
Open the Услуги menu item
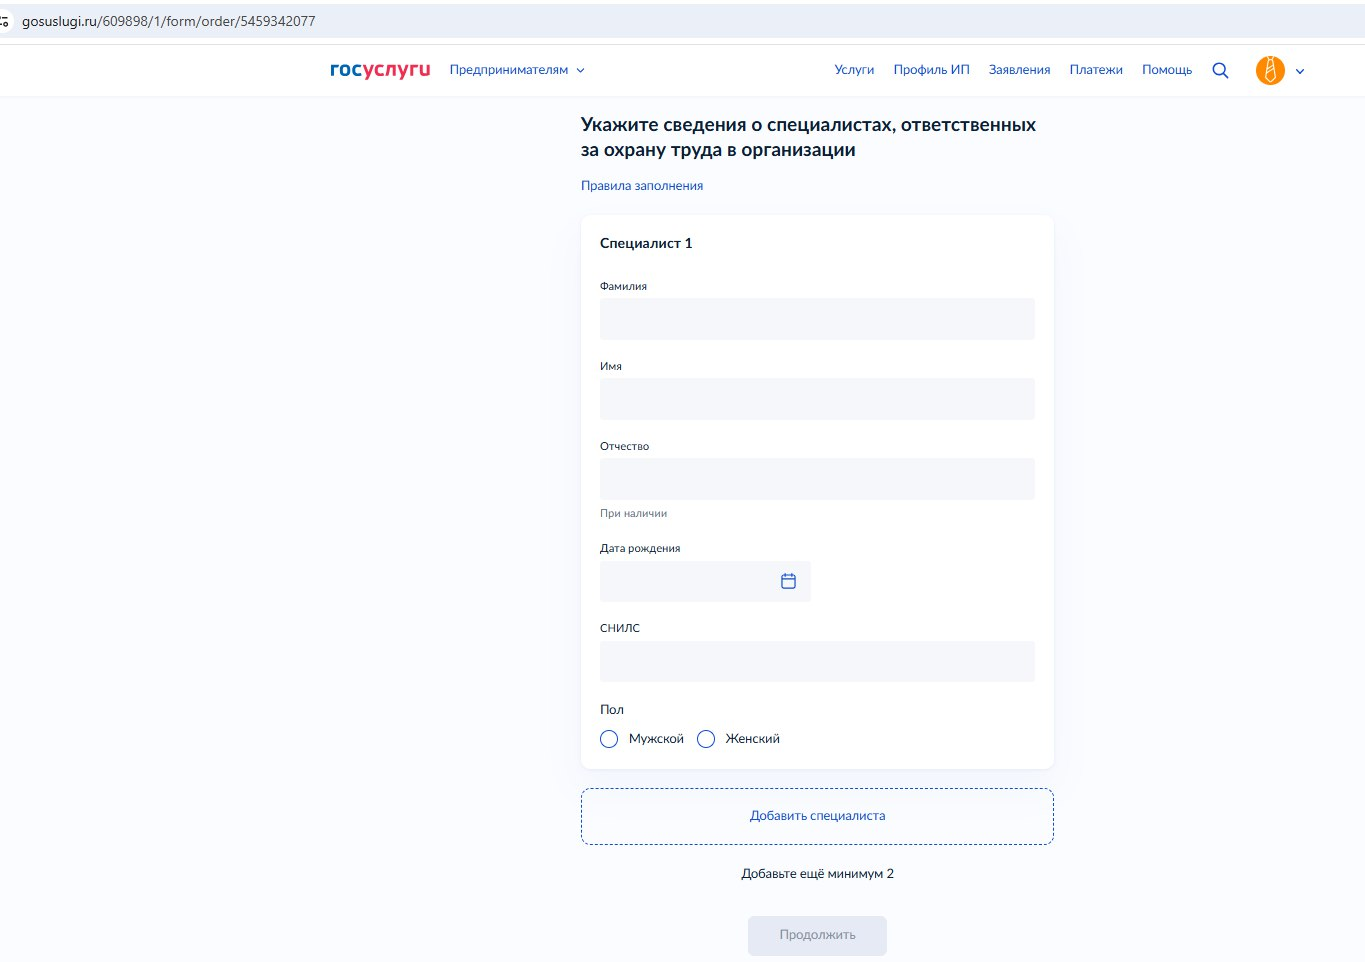click(854, 70)
